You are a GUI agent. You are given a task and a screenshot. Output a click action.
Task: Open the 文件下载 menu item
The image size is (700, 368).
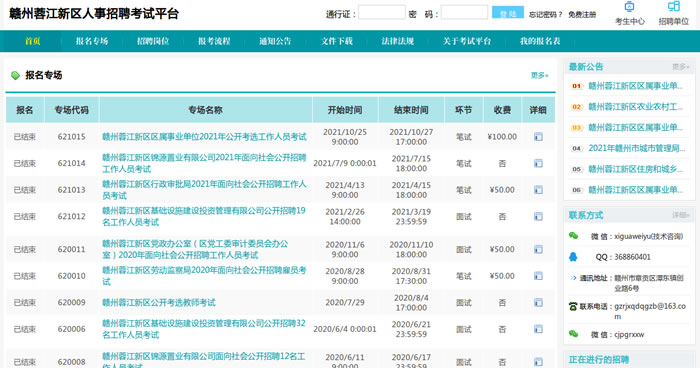coord(337,41)
